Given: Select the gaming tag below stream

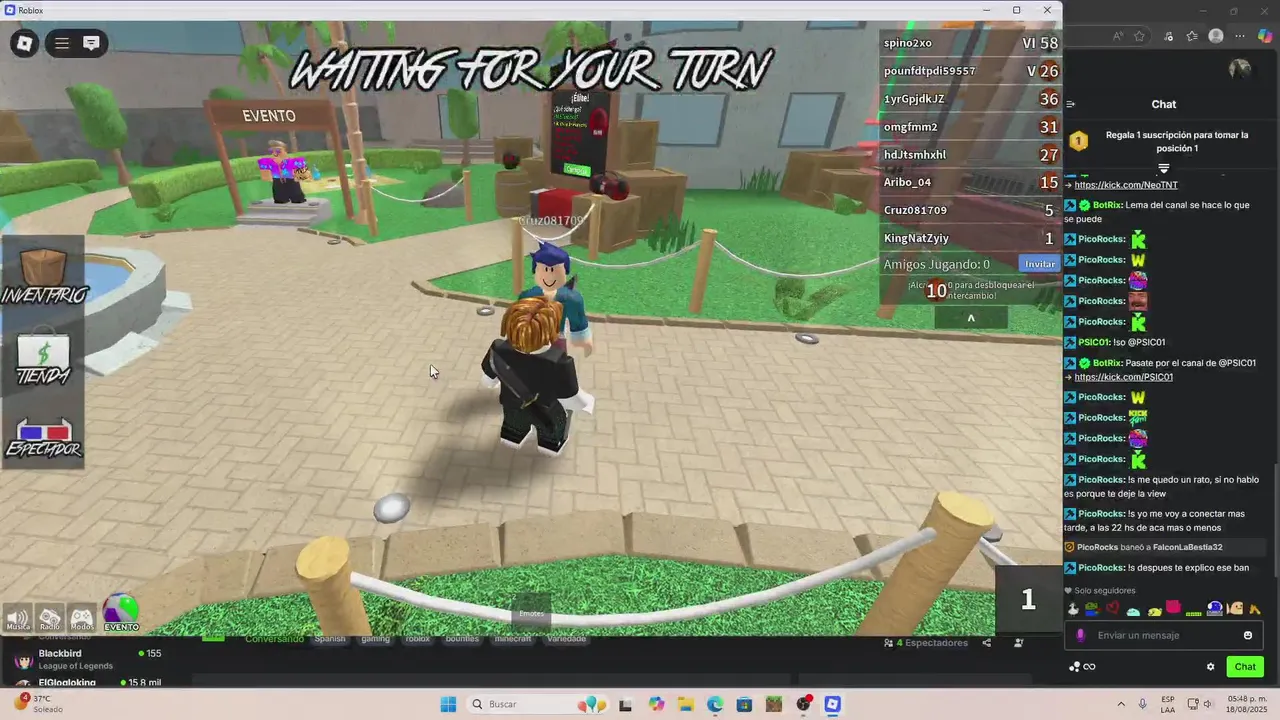Looking at the screenshot, I should click(375, 639).
